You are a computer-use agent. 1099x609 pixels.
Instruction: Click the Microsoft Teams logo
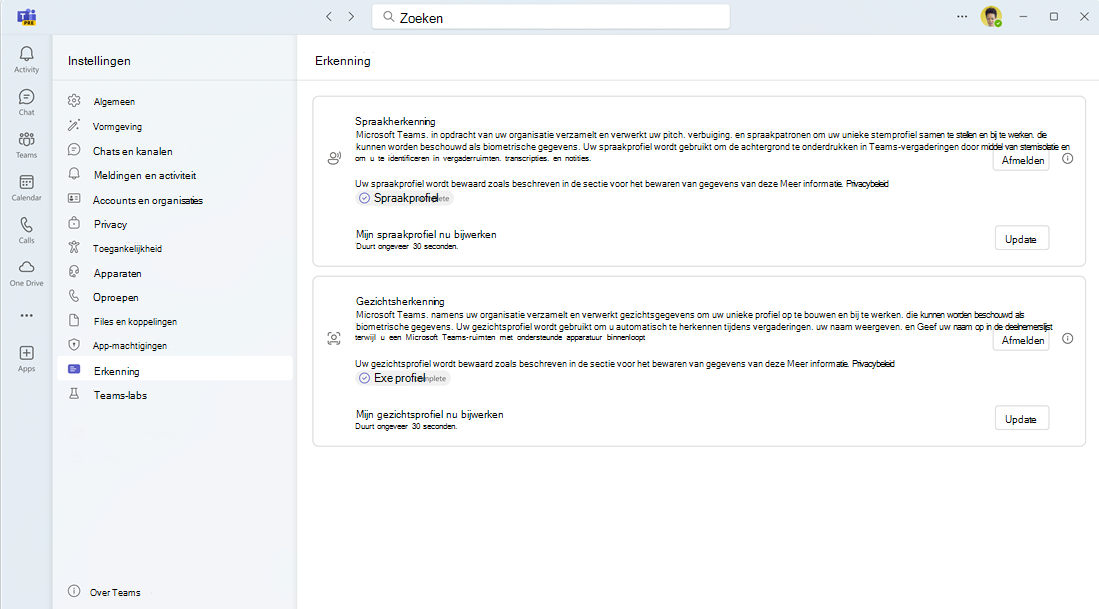point(27,17)
